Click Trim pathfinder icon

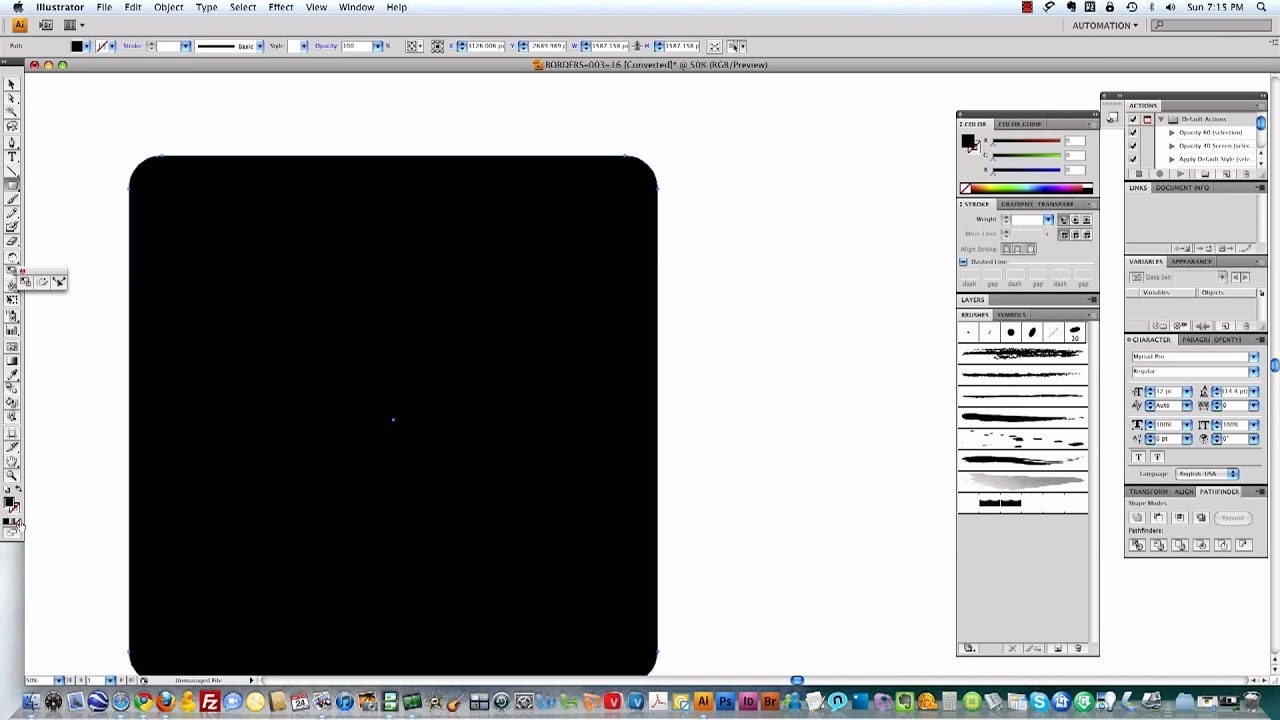click(1158, 545)
